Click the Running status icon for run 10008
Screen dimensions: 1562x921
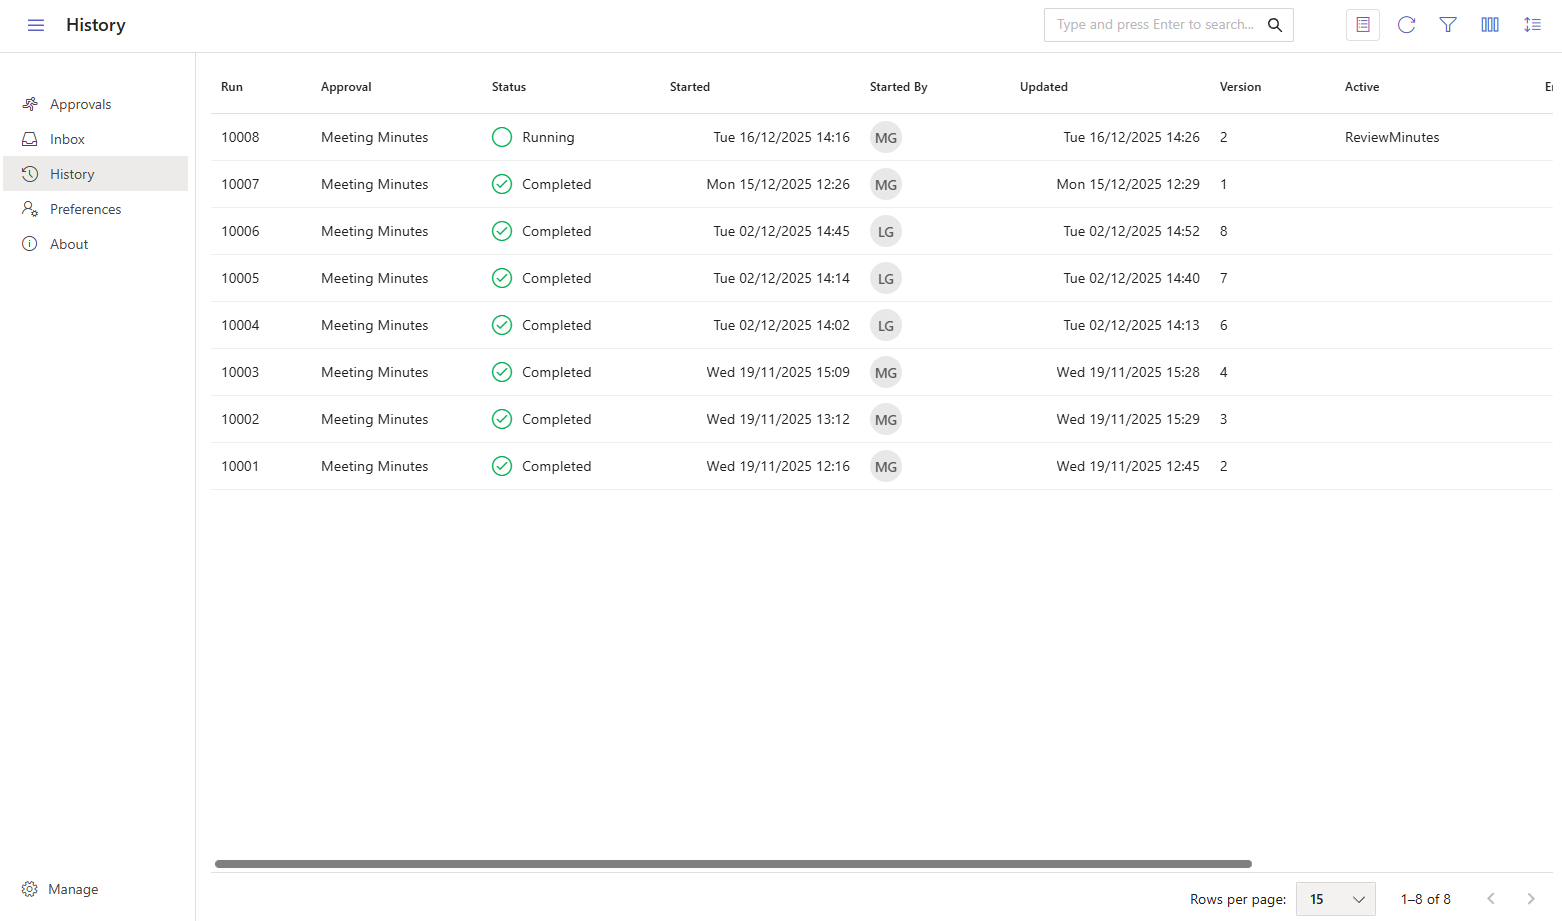click(502, 138)
